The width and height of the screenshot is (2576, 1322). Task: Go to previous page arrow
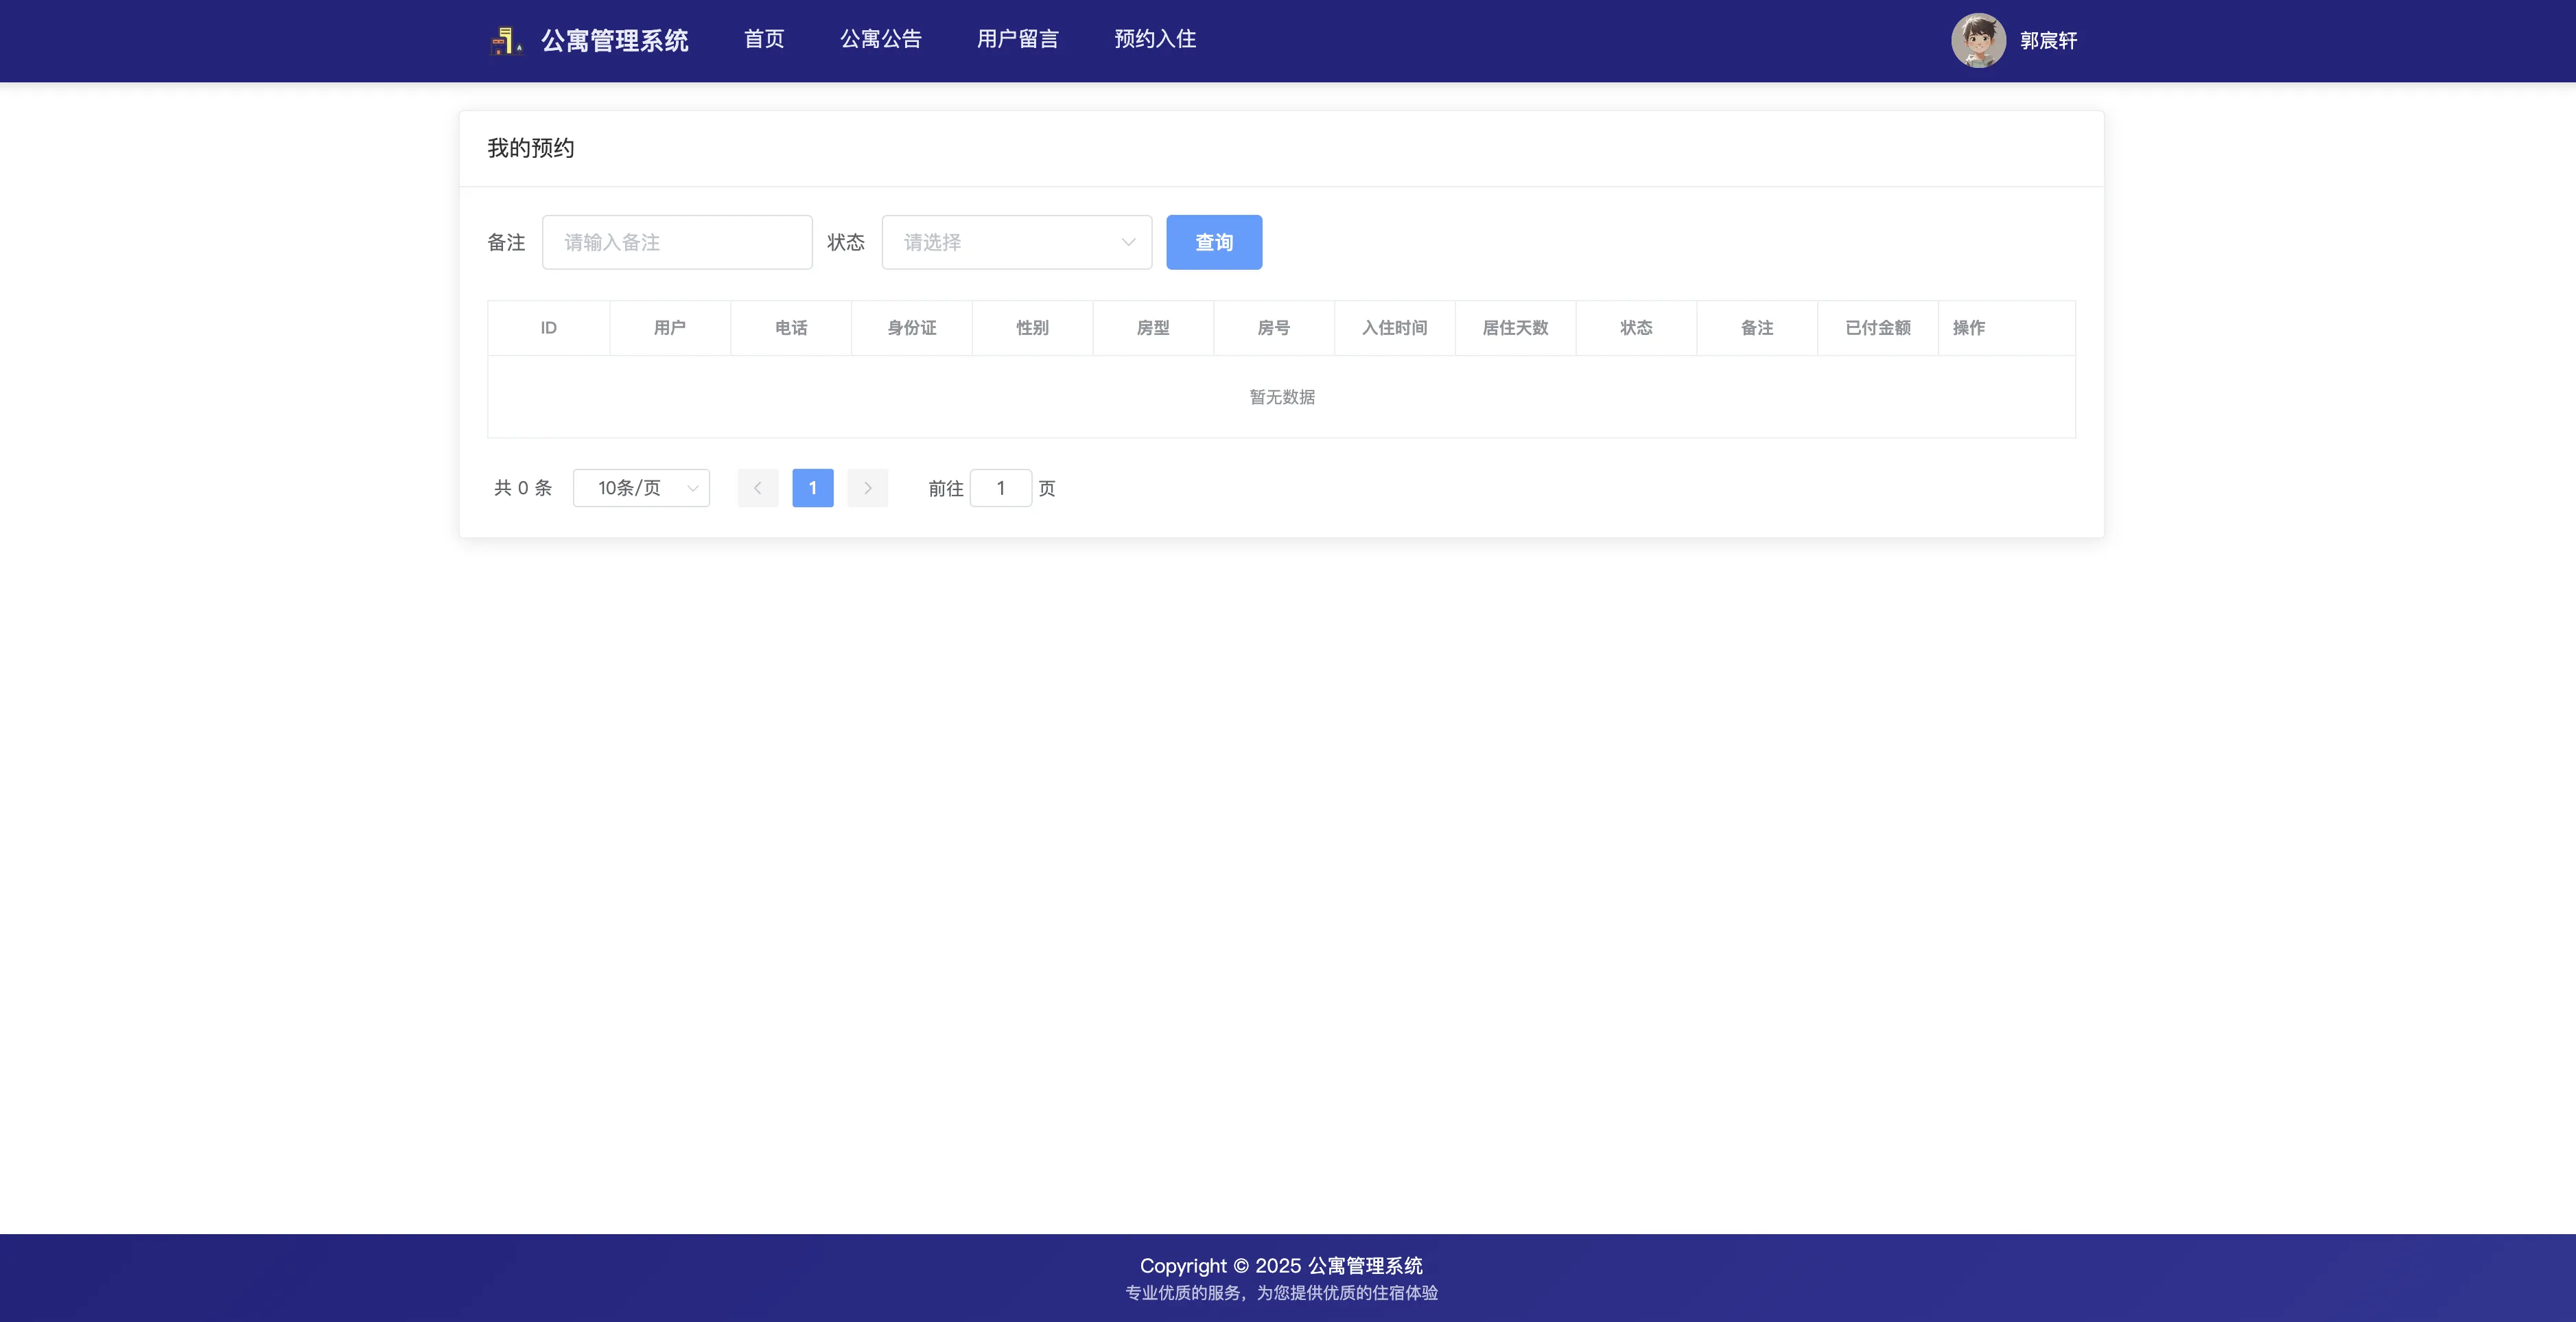click(x=757, y=488)
